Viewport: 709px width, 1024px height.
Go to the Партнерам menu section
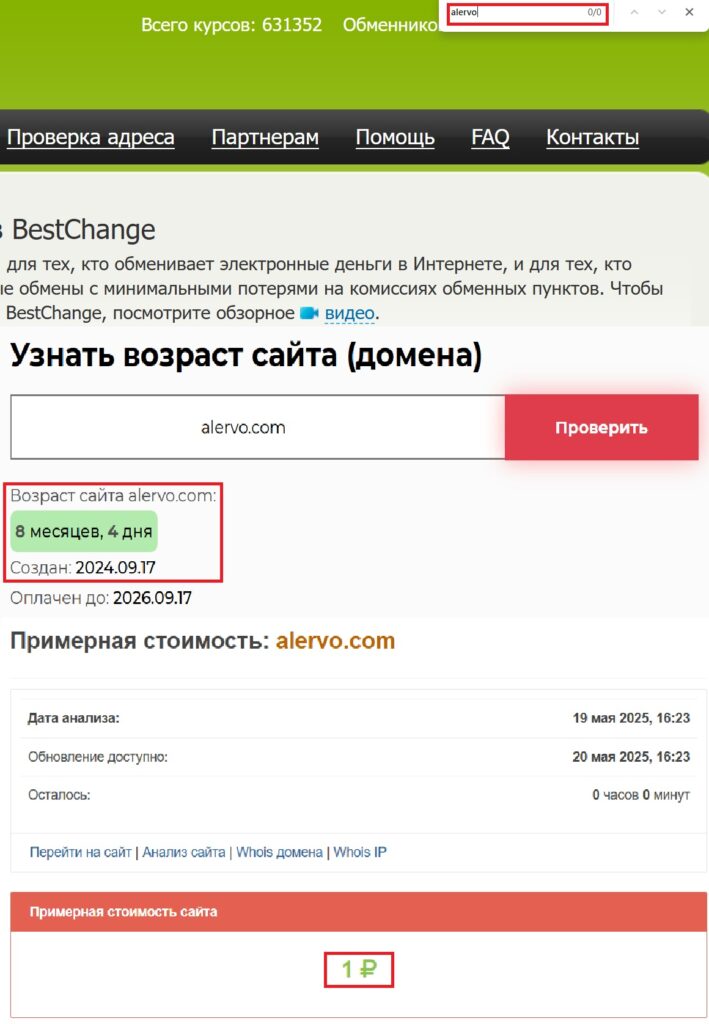coord(265,138)
